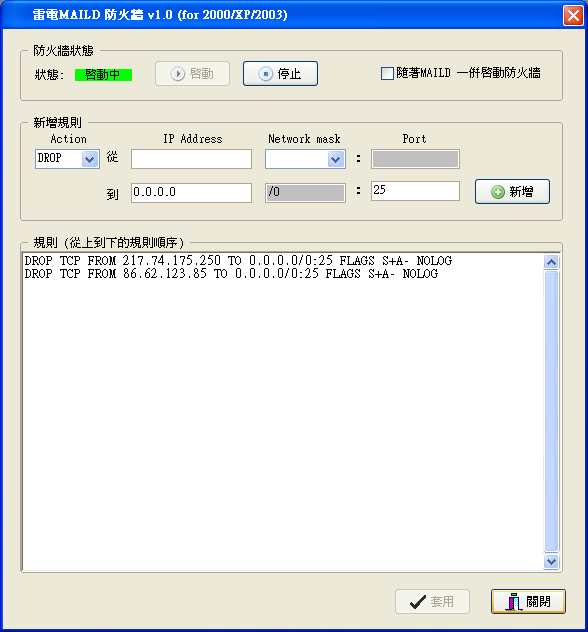This screenshot has width=588, height=632.
Task: Click the rules list scroll down arrow
Action: pyautogui.click(x=551, y=561)
